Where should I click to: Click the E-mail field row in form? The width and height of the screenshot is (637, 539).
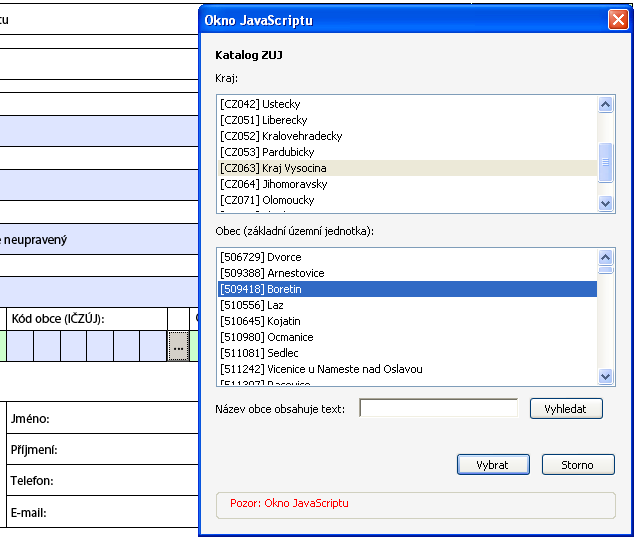click(x=102, y=512)
